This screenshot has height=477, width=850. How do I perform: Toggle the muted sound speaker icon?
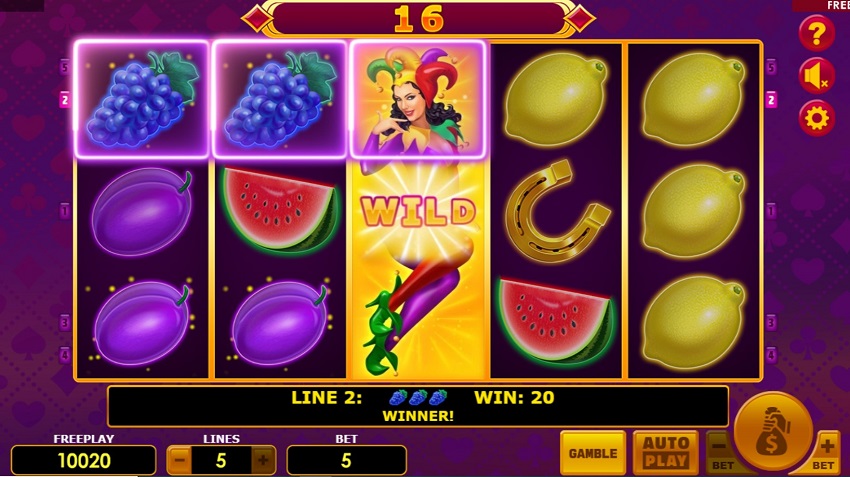point(816,76)
